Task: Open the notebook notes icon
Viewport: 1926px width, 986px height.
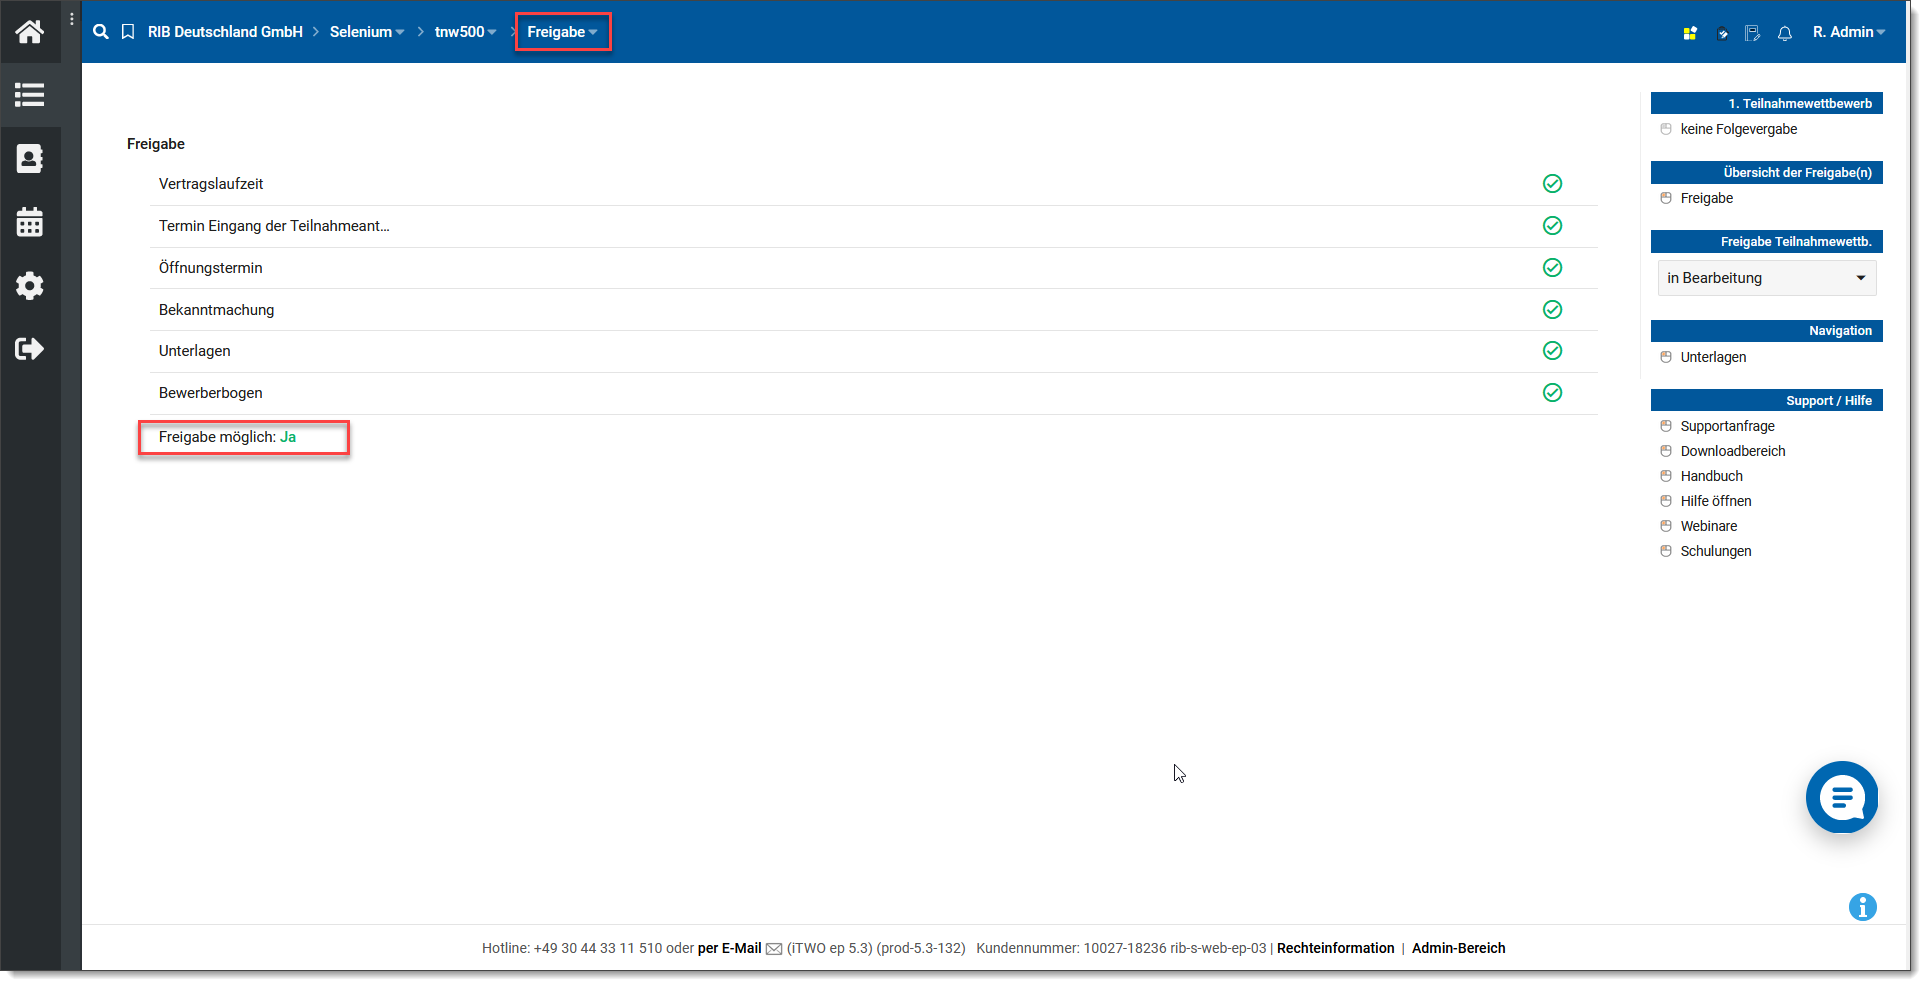Action: (1753, 33)
